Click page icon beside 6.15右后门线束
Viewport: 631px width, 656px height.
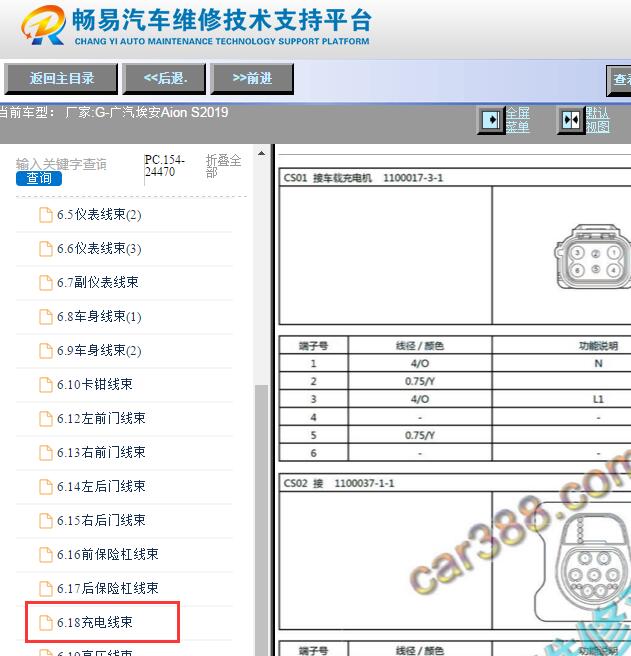tap(46, 520)
